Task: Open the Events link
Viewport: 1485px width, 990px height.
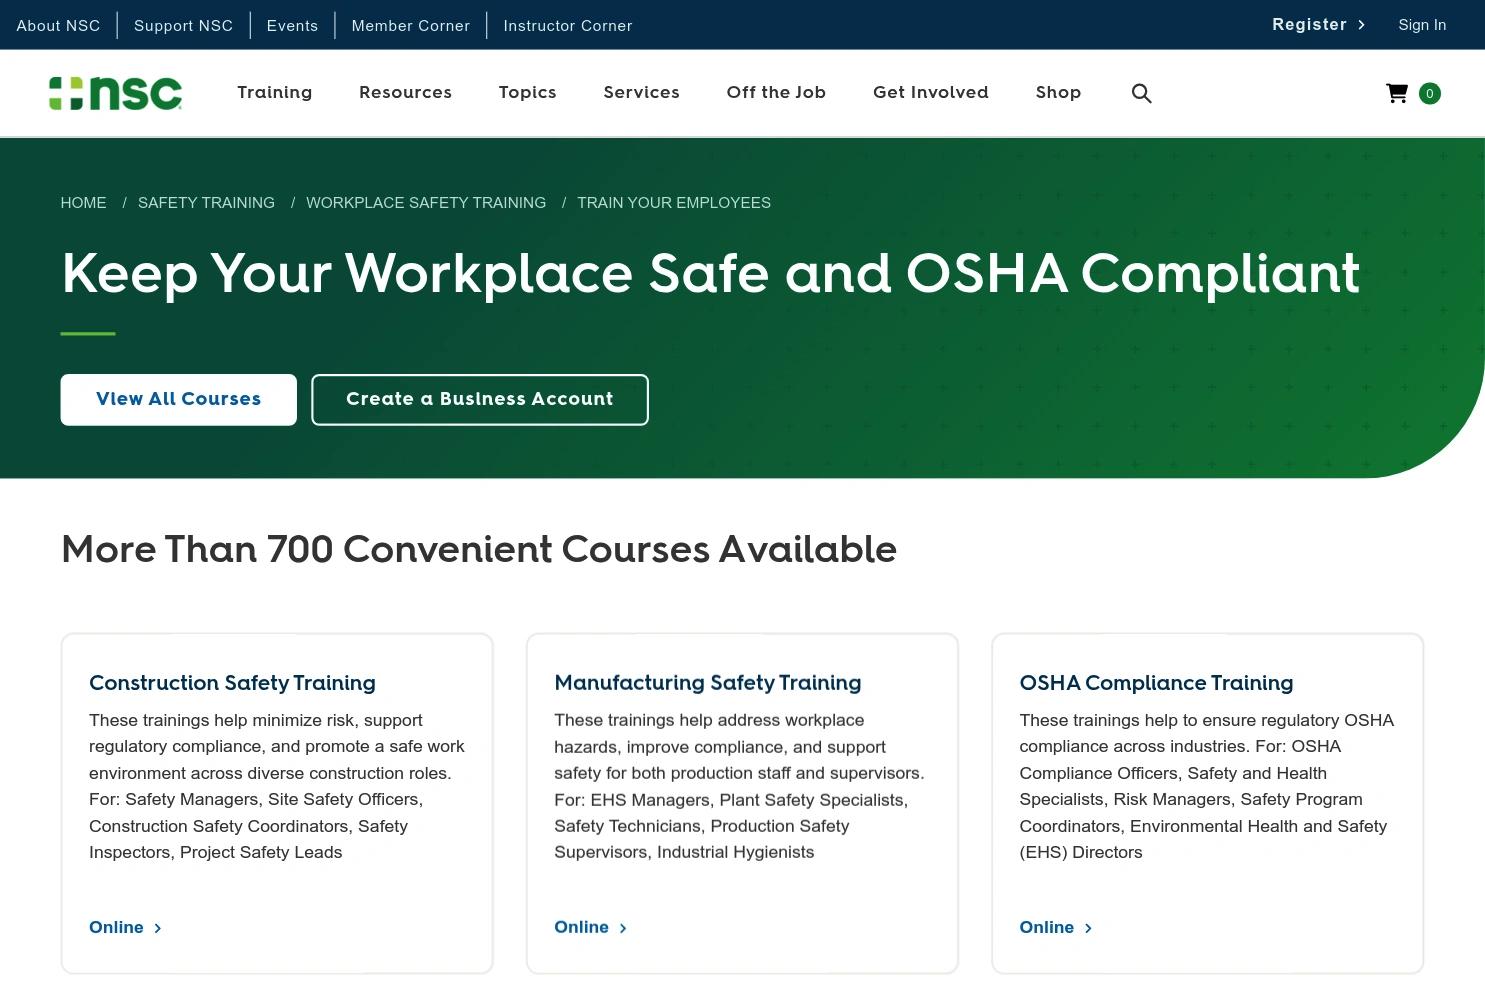Action: (292, 25)
